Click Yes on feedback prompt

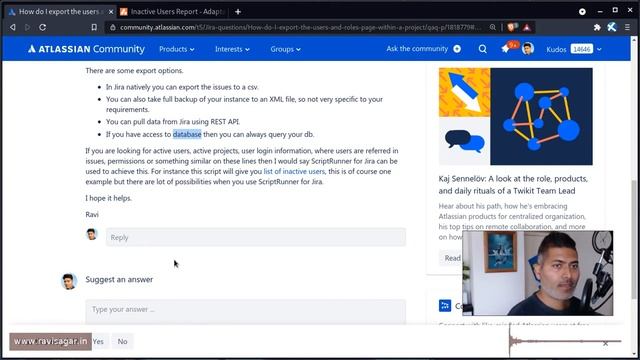(x=98, y=341)
